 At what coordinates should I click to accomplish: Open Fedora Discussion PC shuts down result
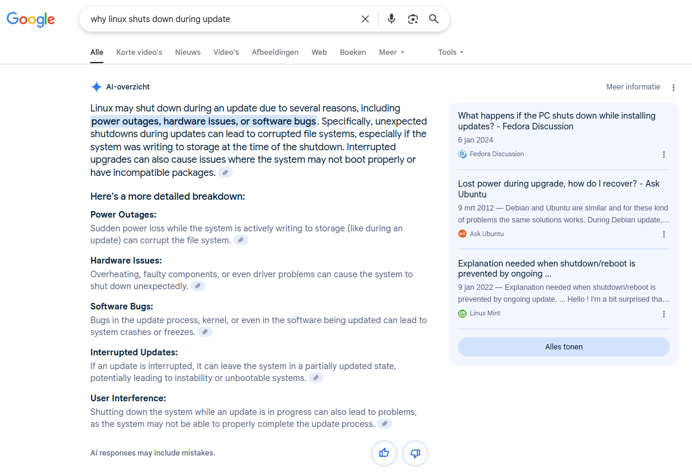point(557,121)
